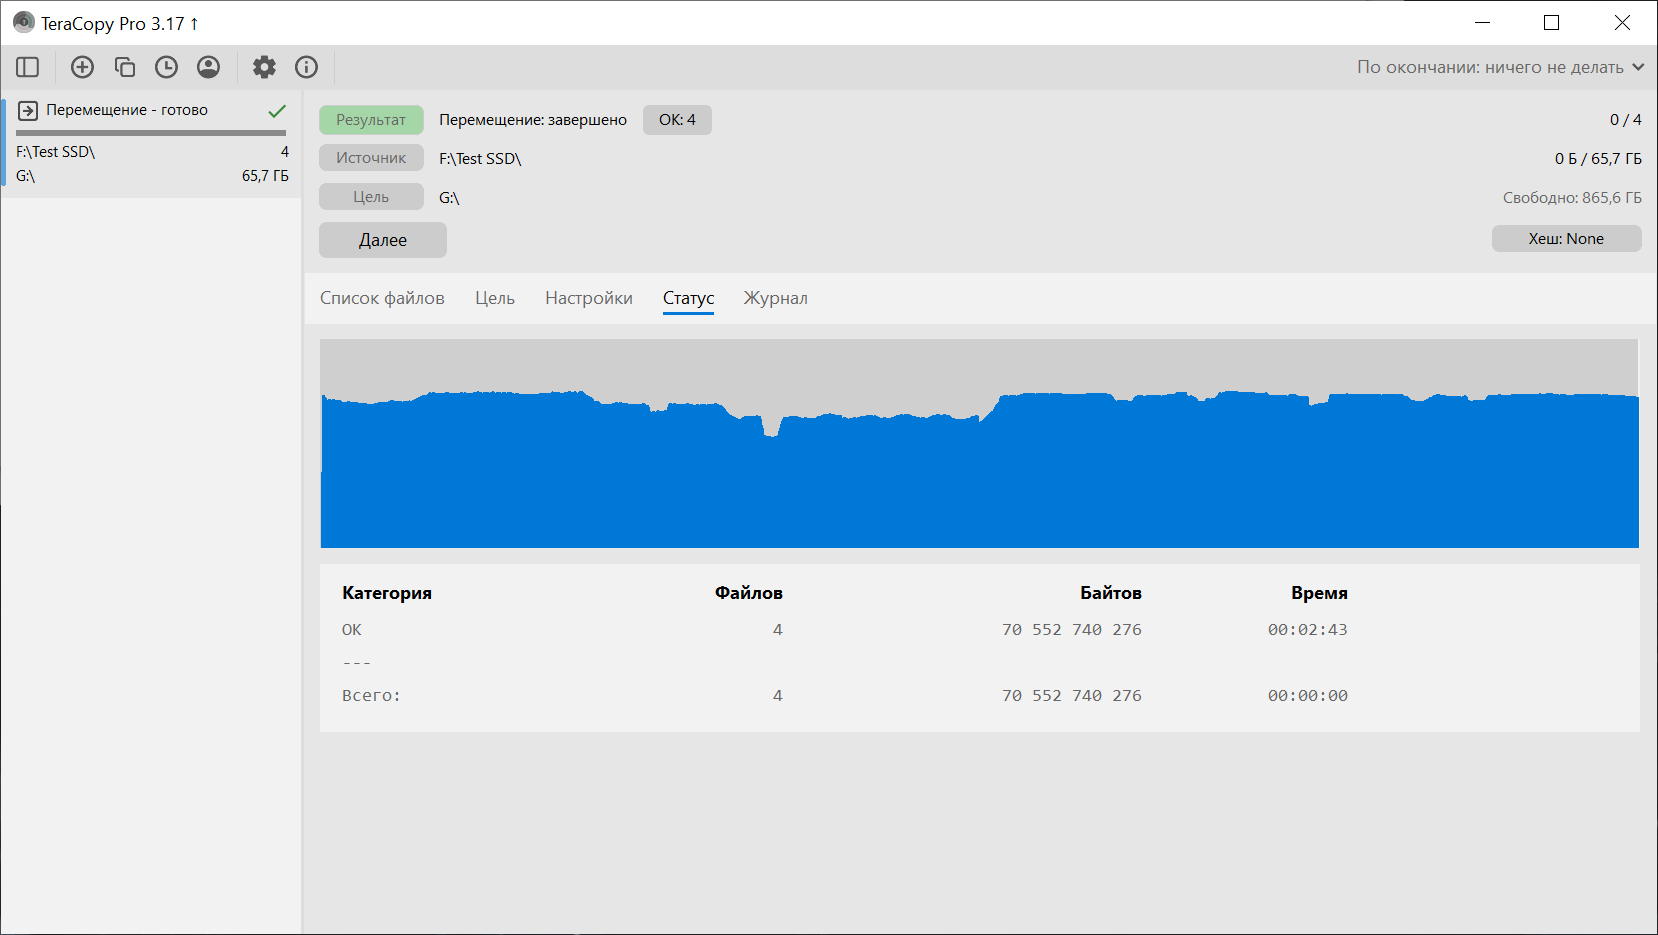Toggle the side panel layout icon
The height and width of the screenshot is (935, 1658).
28,67
